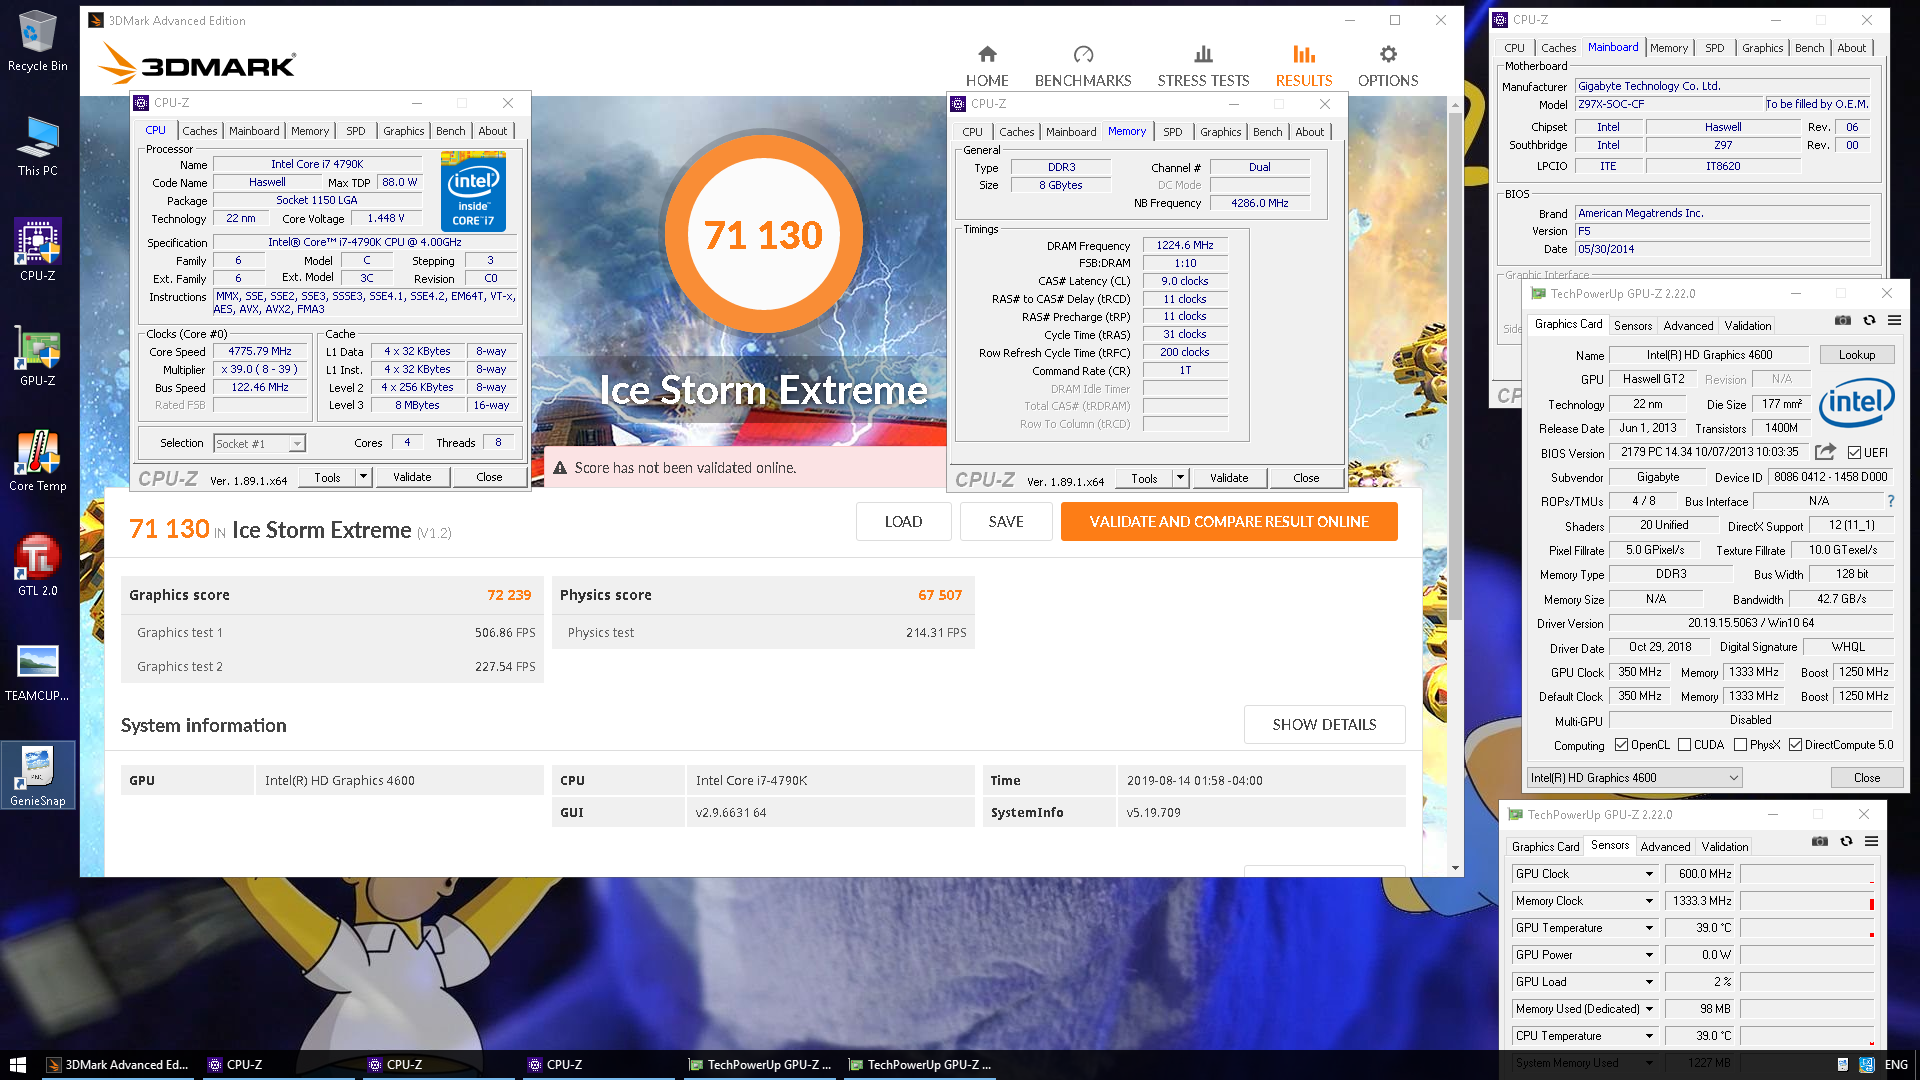The width and height of the screenshot is (1920, 1080).
Task: Open hamburger menu in GPU-Z Sensors window
Action: (x=1871, y=841)
